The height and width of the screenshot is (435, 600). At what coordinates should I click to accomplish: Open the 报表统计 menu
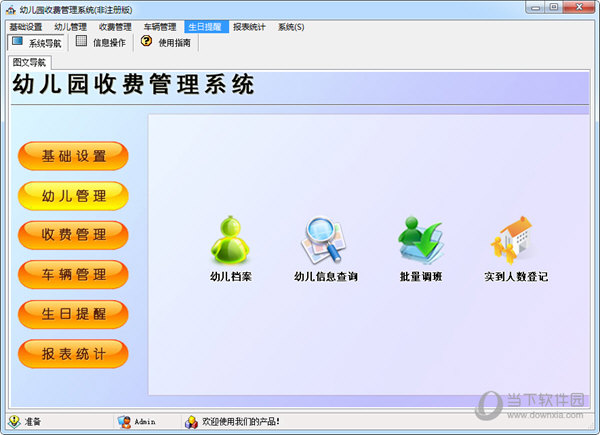(x=249, y=27)
